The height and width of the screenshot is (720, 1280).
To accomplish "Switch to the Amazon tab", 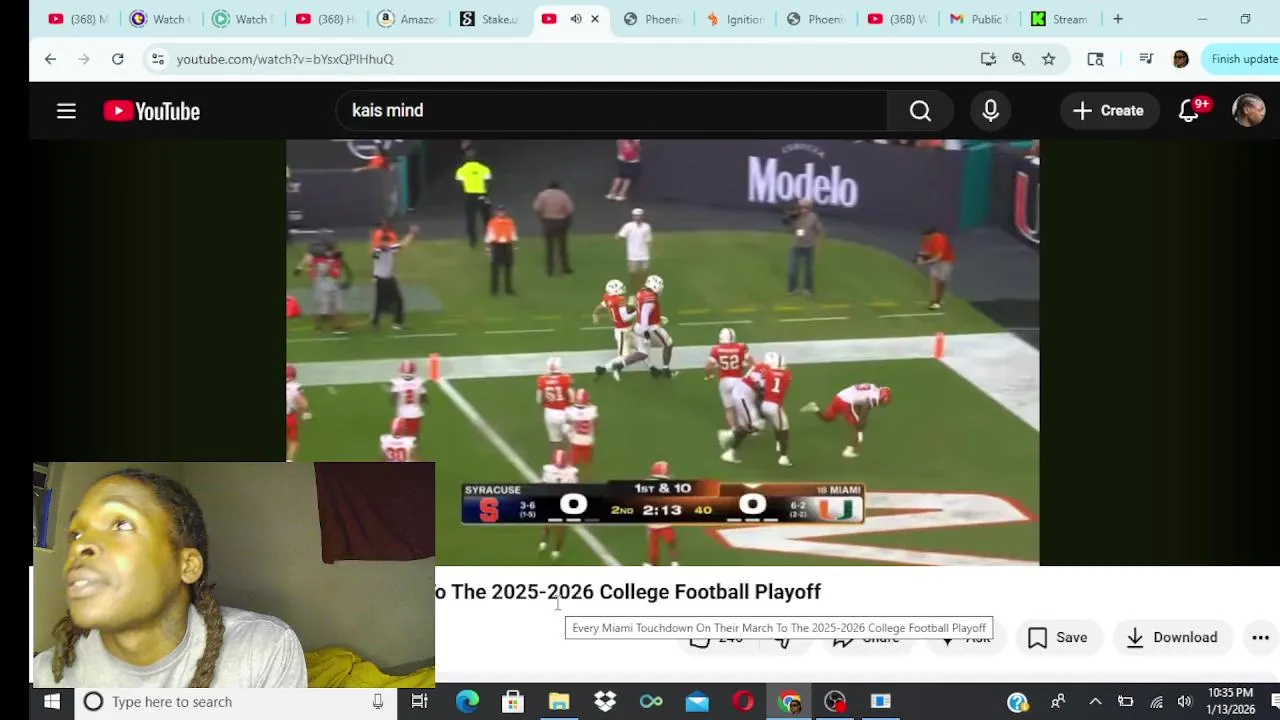I will click(x=406, y=19).
